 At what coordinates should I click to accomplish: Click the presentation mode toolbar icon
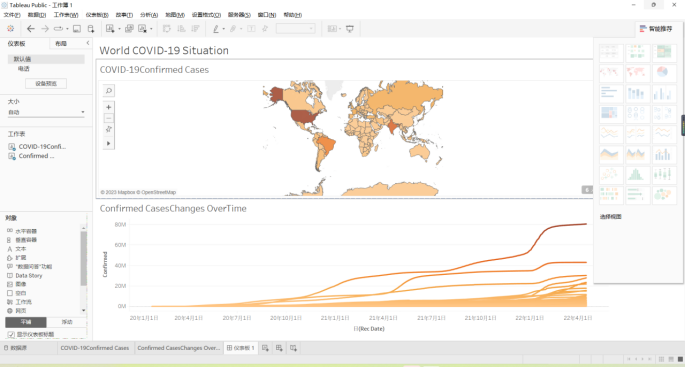350,29
